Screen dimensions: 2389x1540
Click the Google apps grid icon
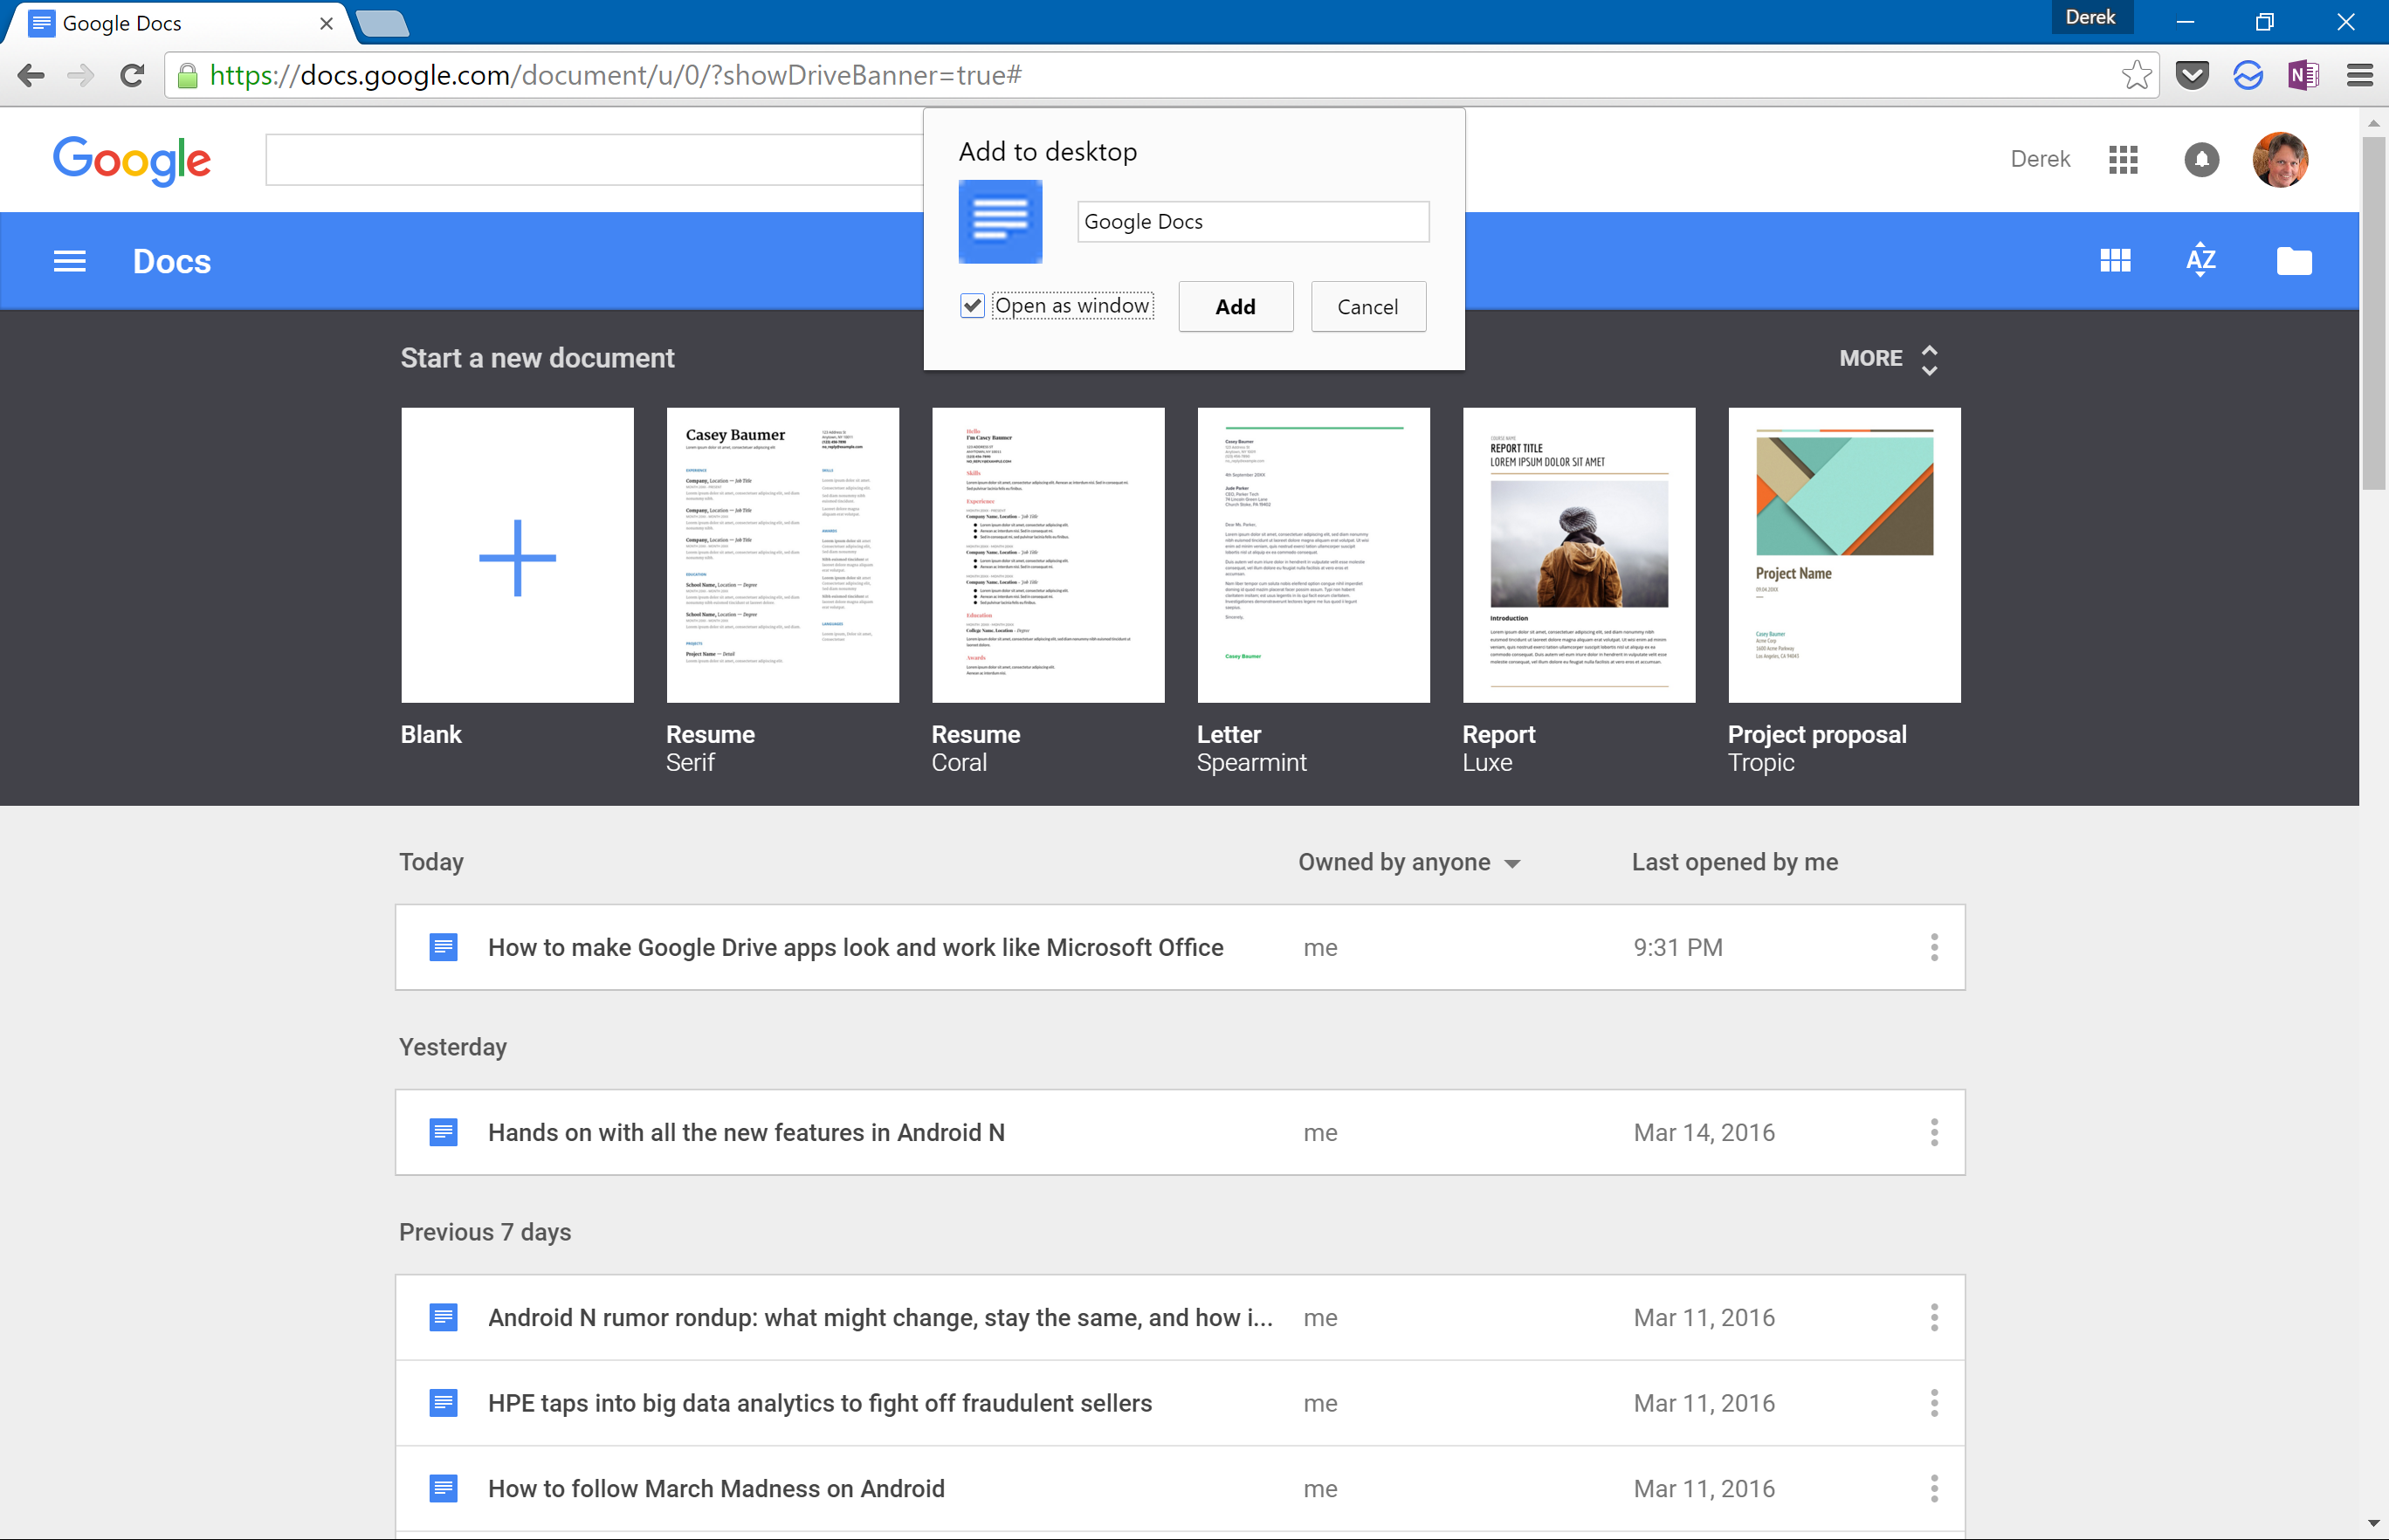coord(2124,158)
